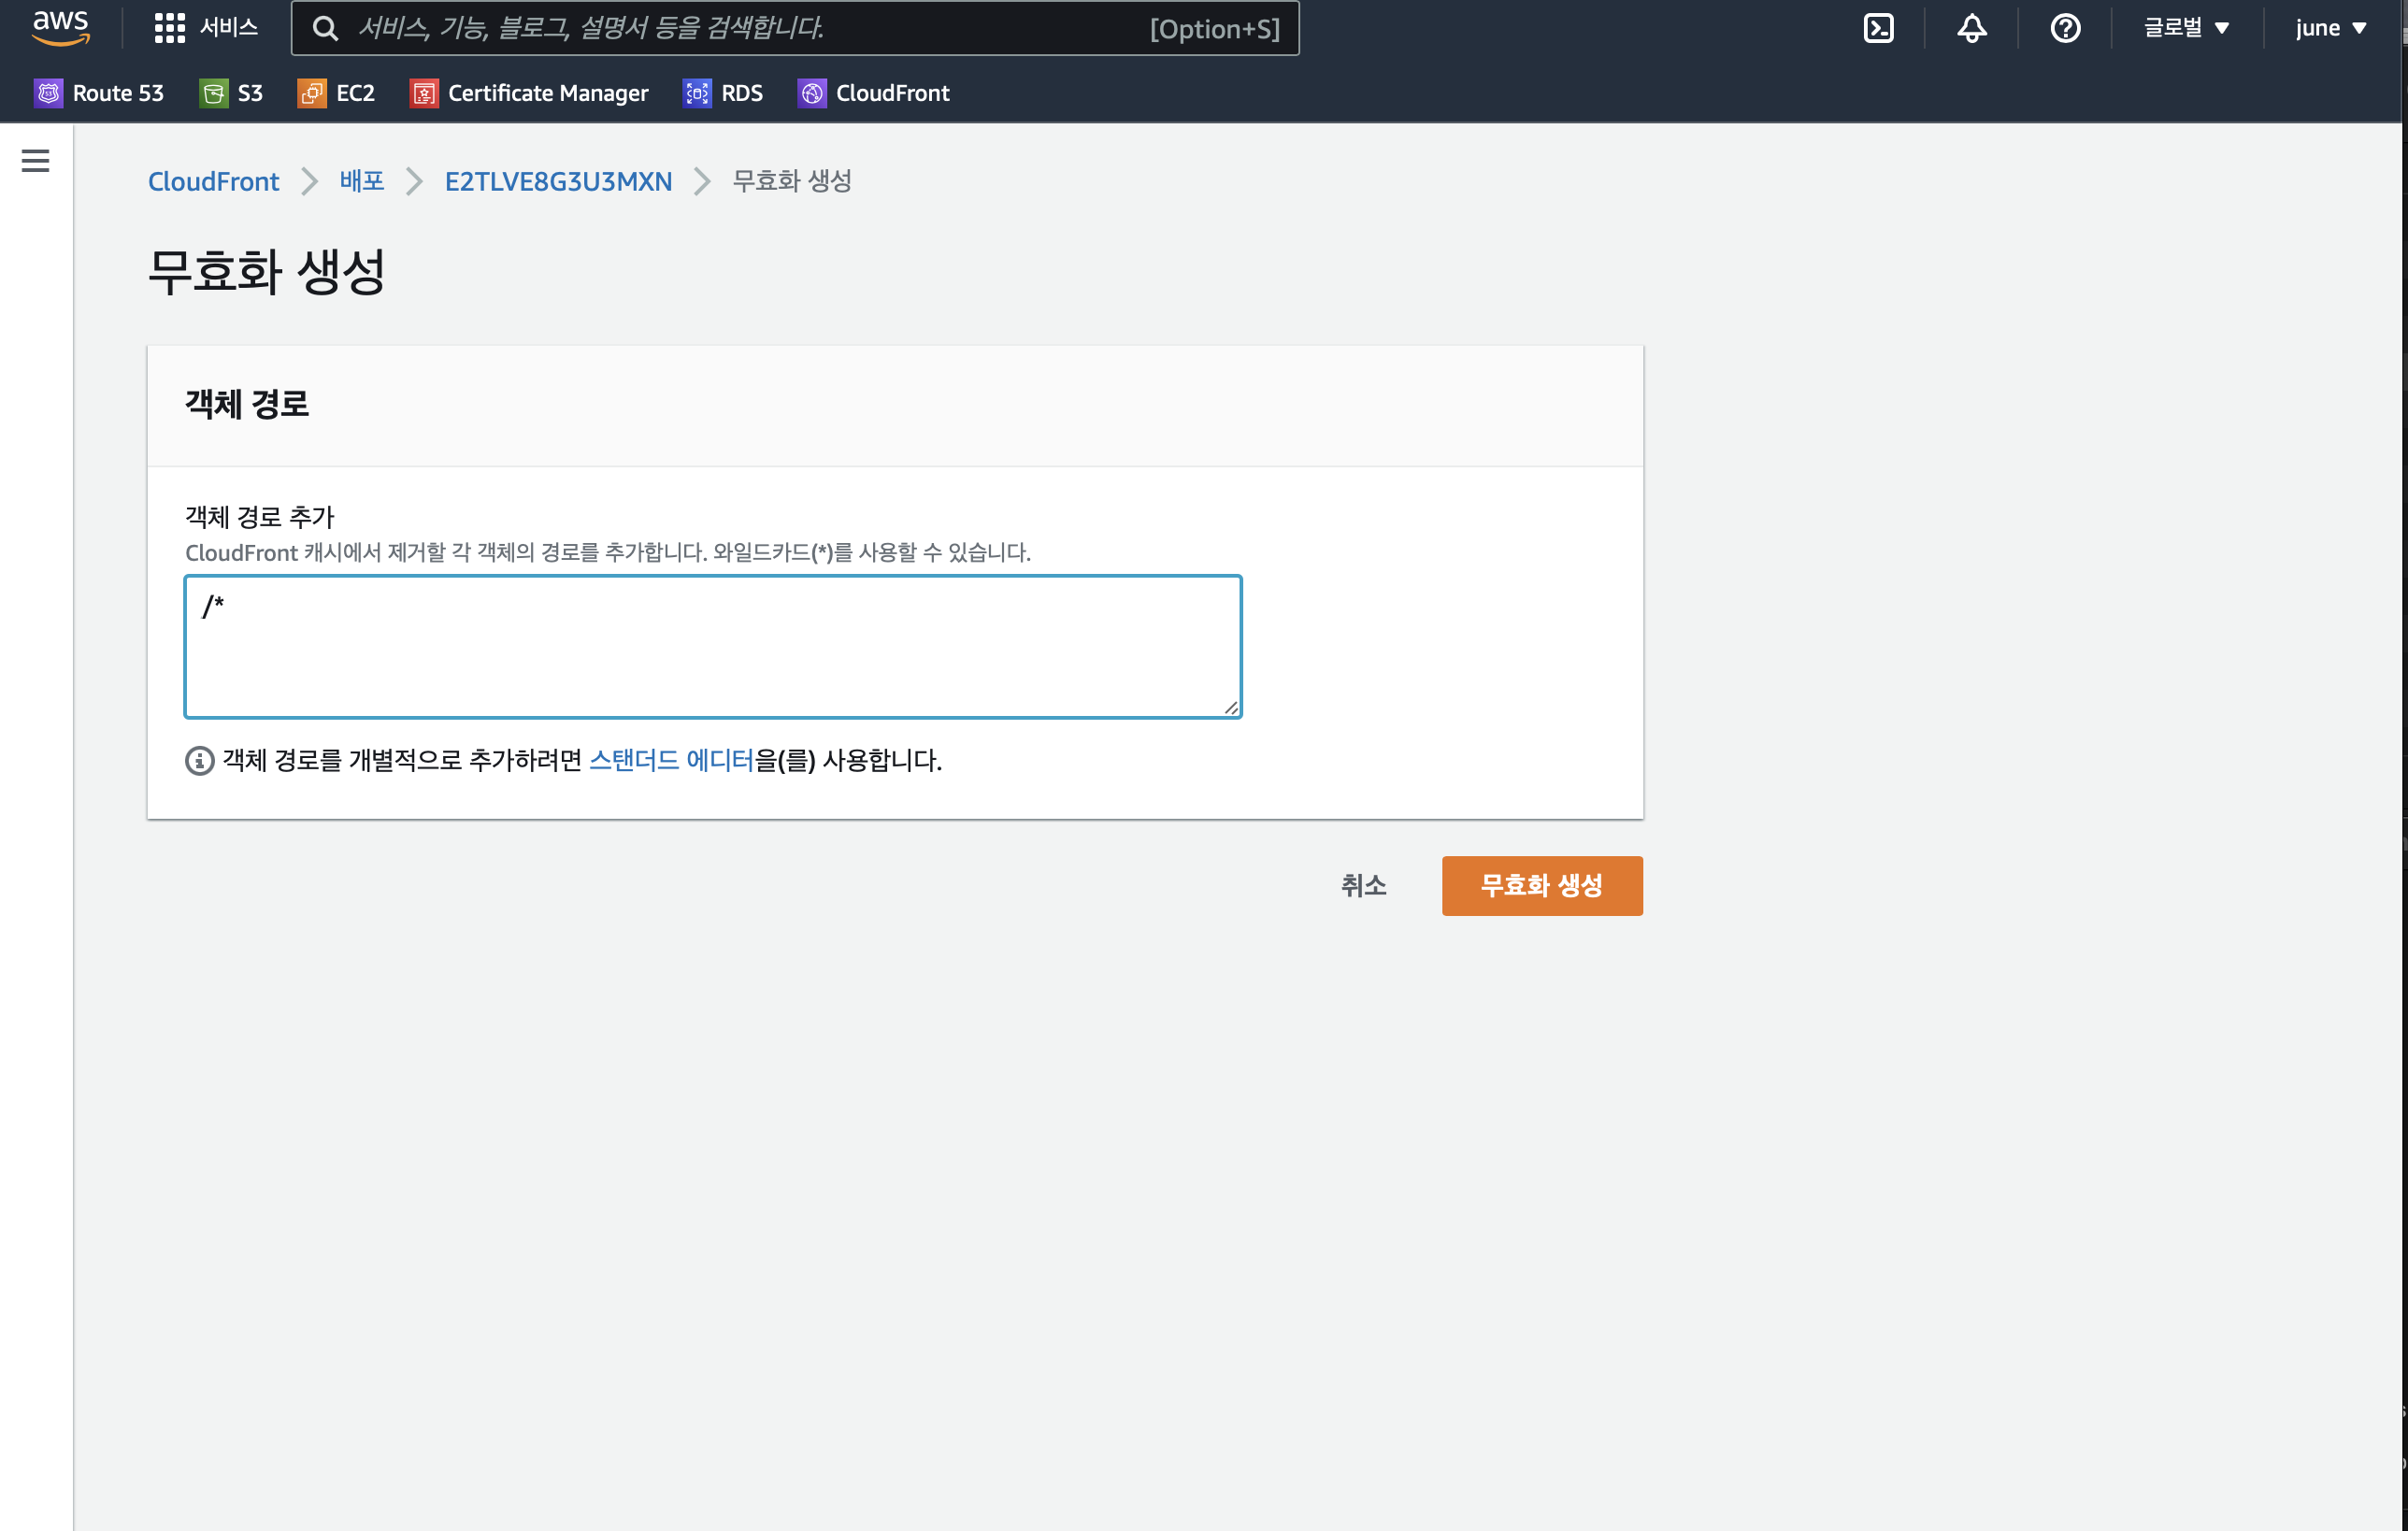Viewport: 2408px width, 1531px height.
Task: Click the 객체 경로 section heading
Action: click(x=247, y=404)
